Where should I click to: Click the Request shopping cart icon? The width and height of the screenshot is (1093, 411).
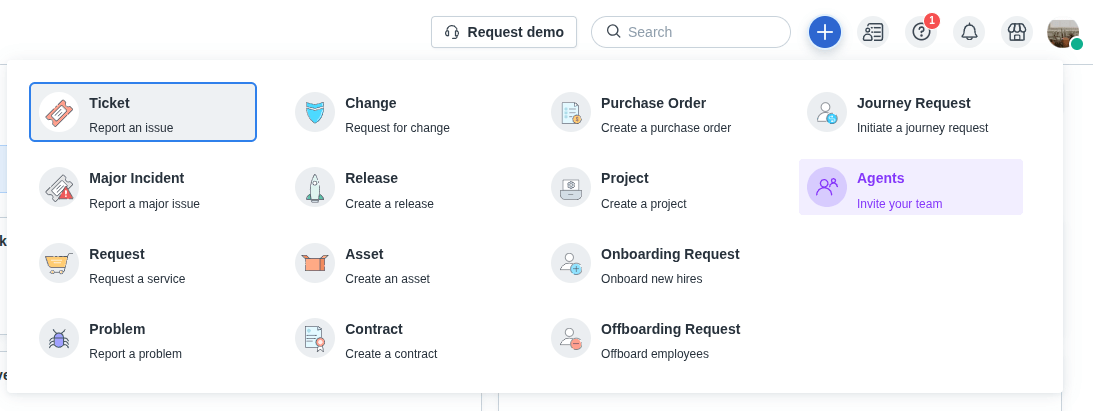click(59, 263)
